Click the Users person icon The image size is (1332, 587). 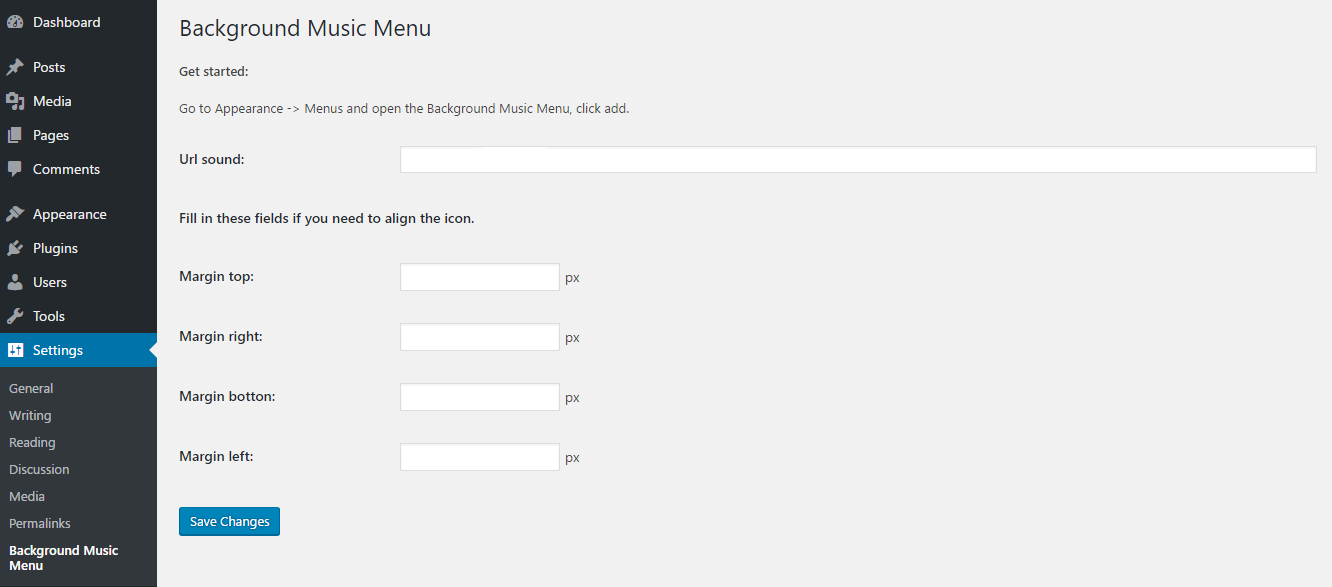click(15, 282)
